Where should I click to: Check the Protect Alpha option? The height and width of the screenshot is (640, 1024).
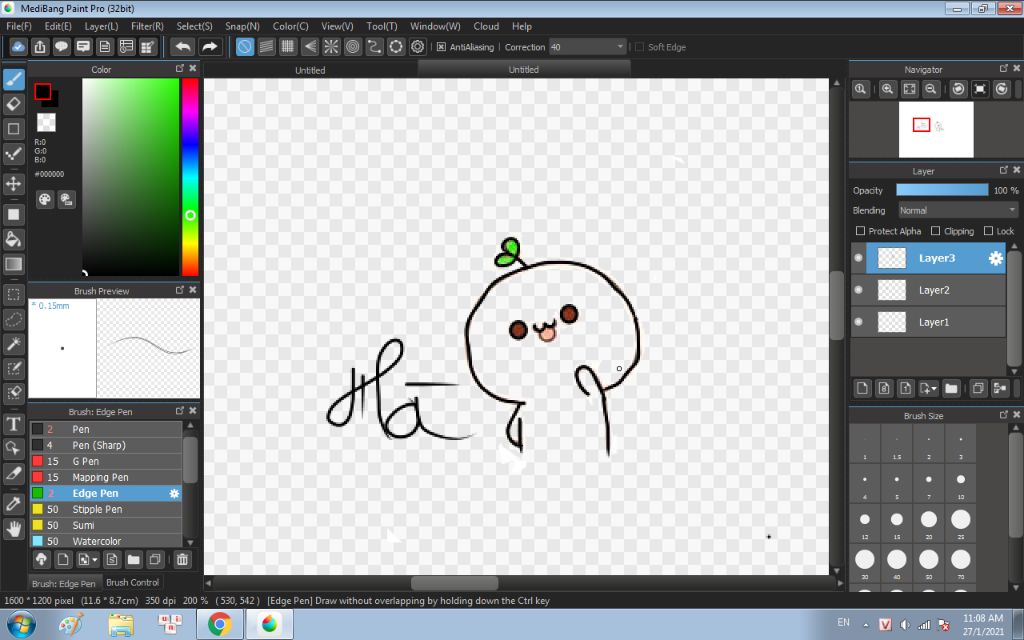(x=860, y=231)
